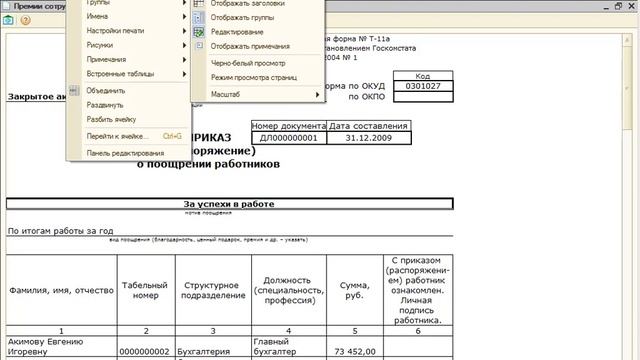Toggle Отображать заголовки option

click(x=248, y=3)
